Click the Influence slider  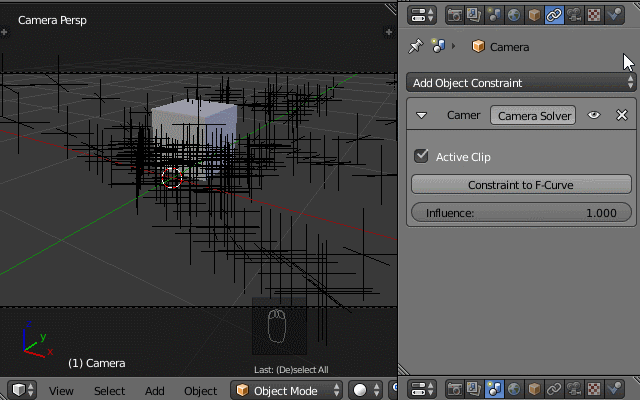[x=521, y=213]
